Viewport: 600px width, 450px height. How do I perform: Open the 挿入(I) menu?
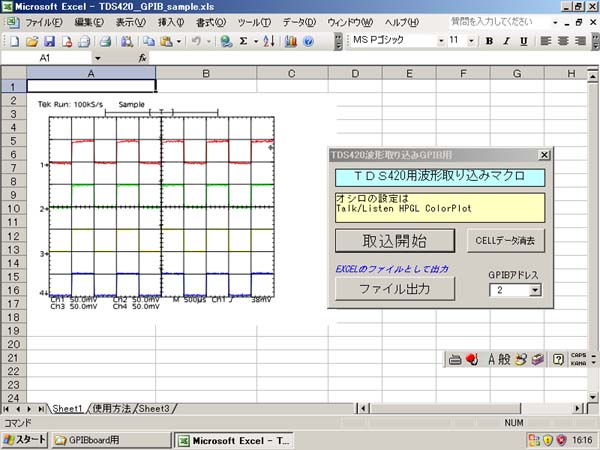point(171,23)
